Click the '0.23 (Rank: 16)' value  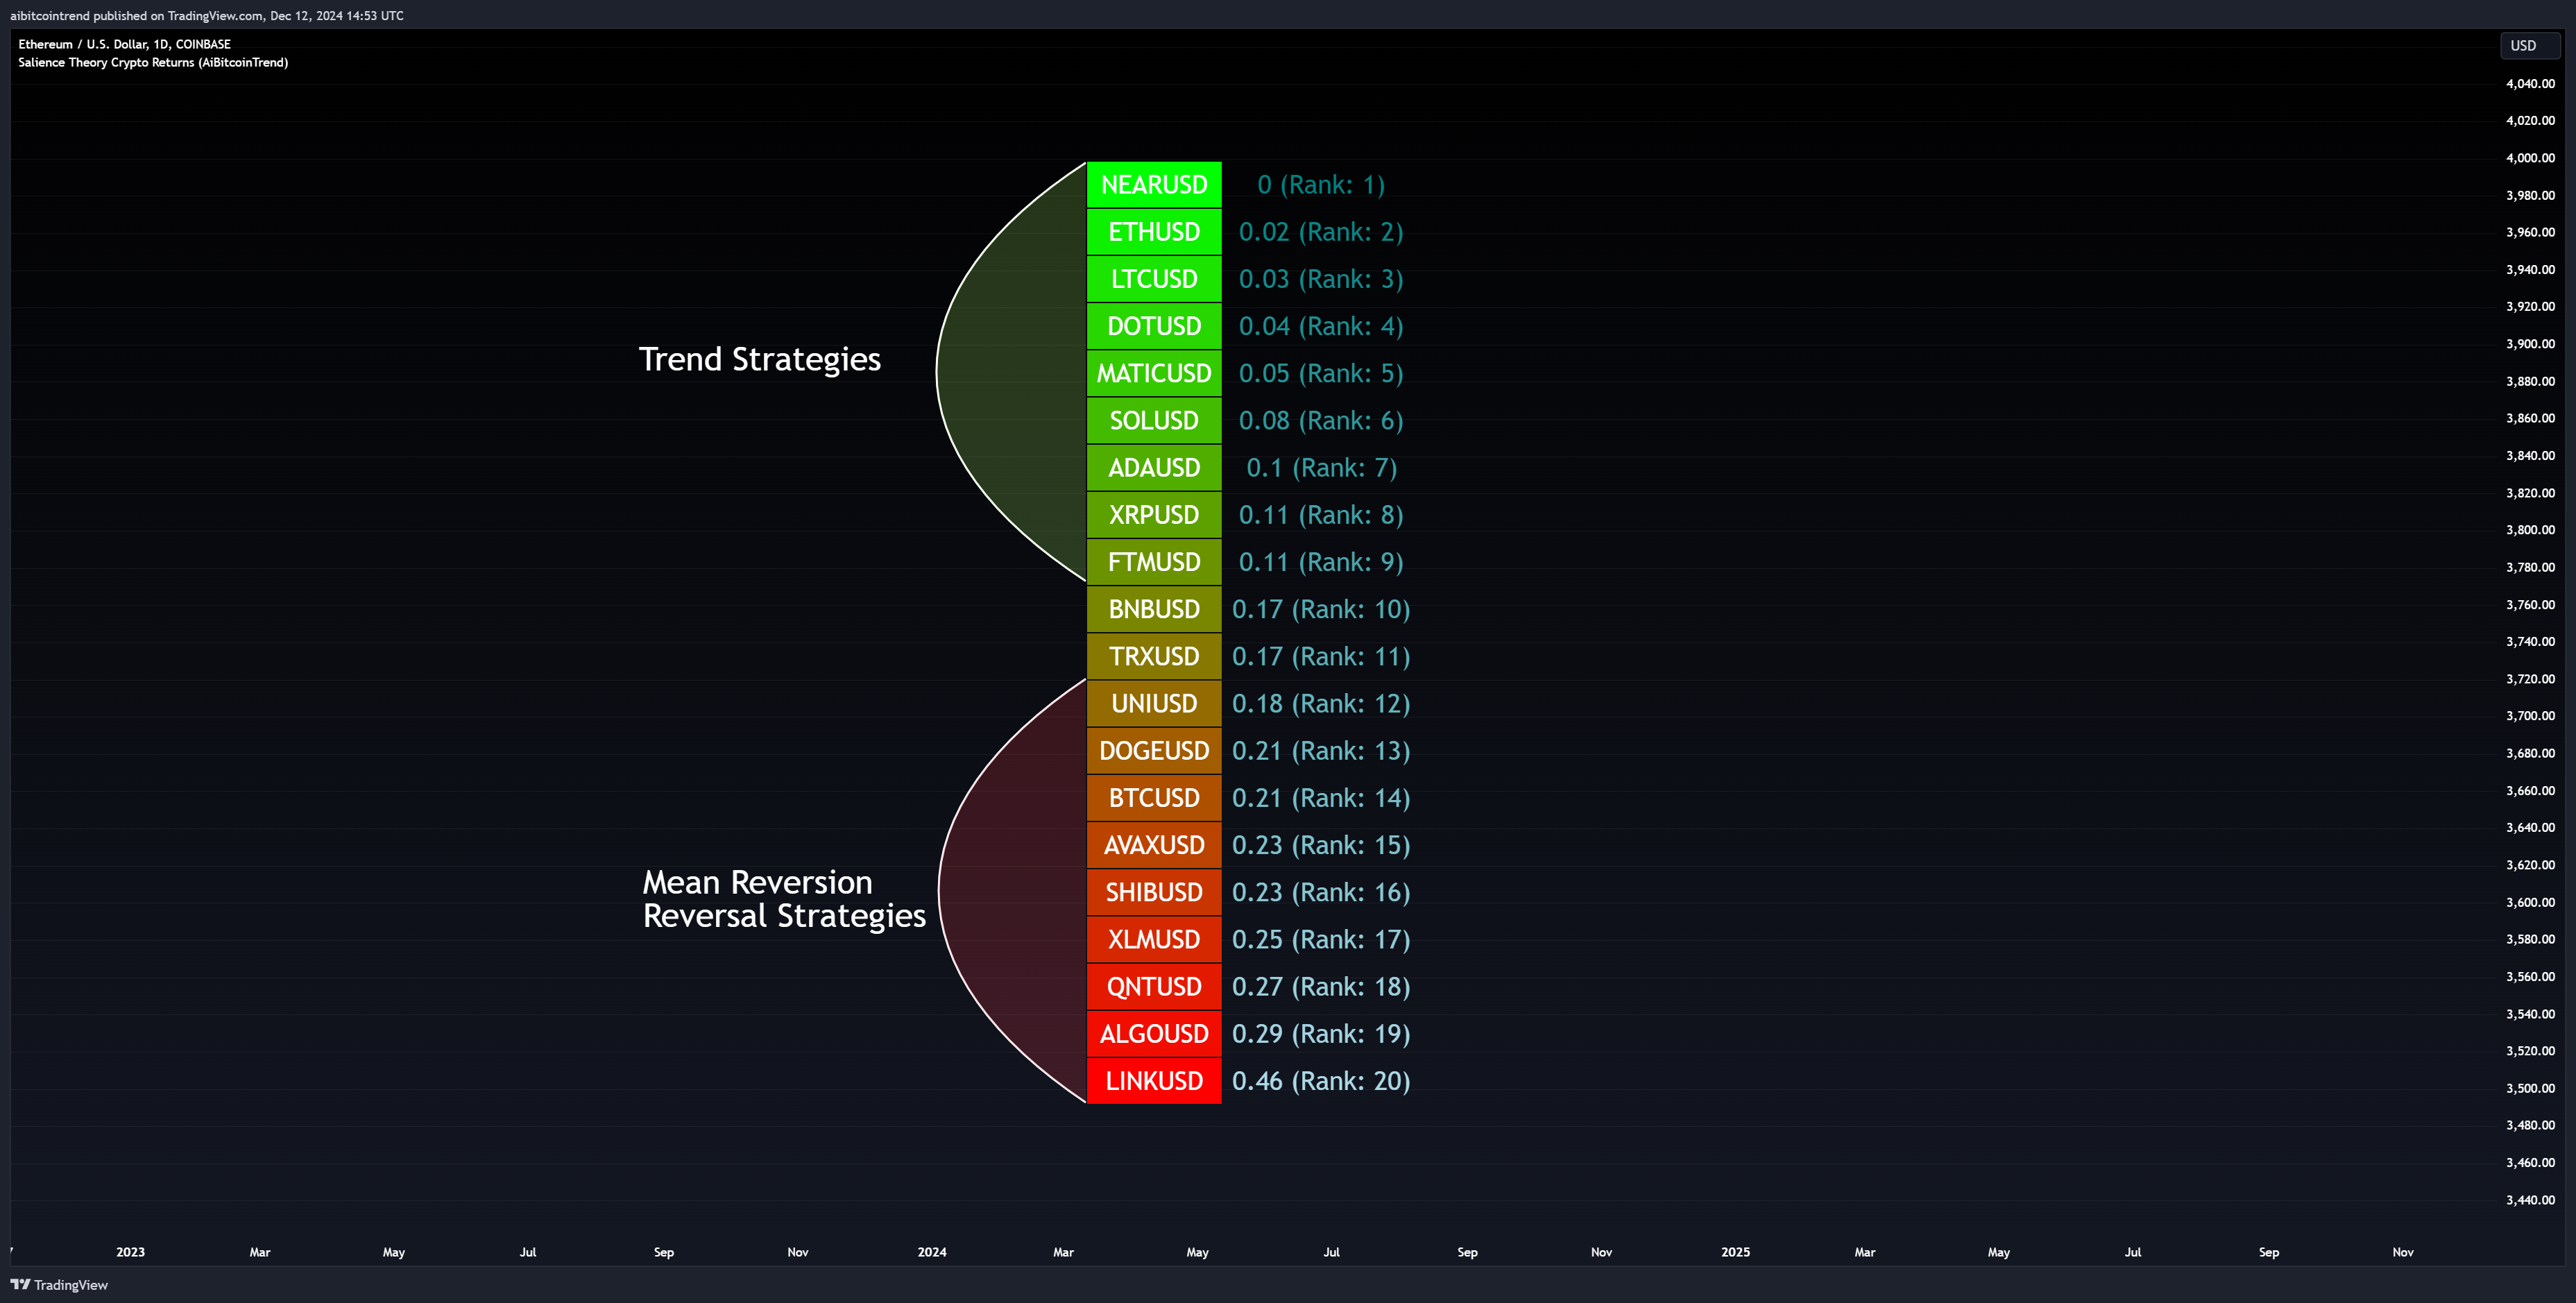1321,892
